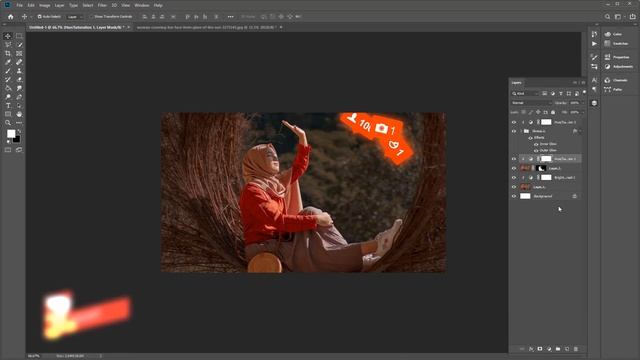Hide the group layer with effects

514,131
